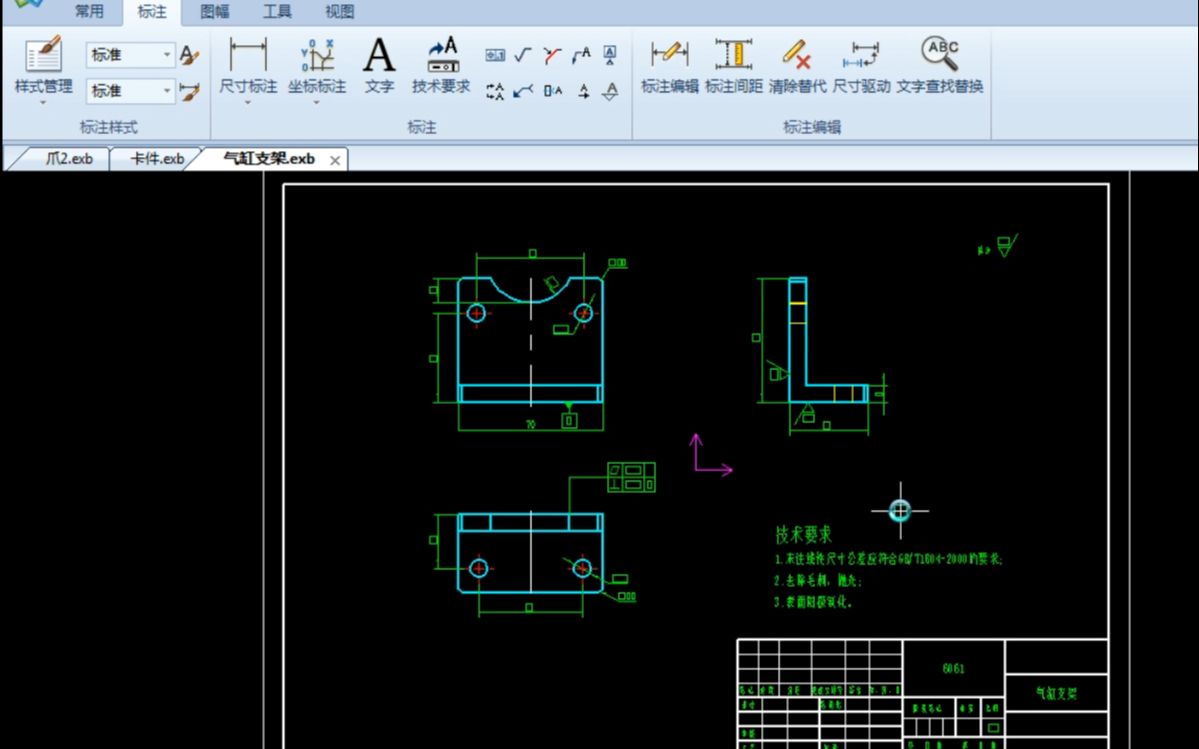Expand the arrow beneath 尺寸标注

tap(248, 102)
